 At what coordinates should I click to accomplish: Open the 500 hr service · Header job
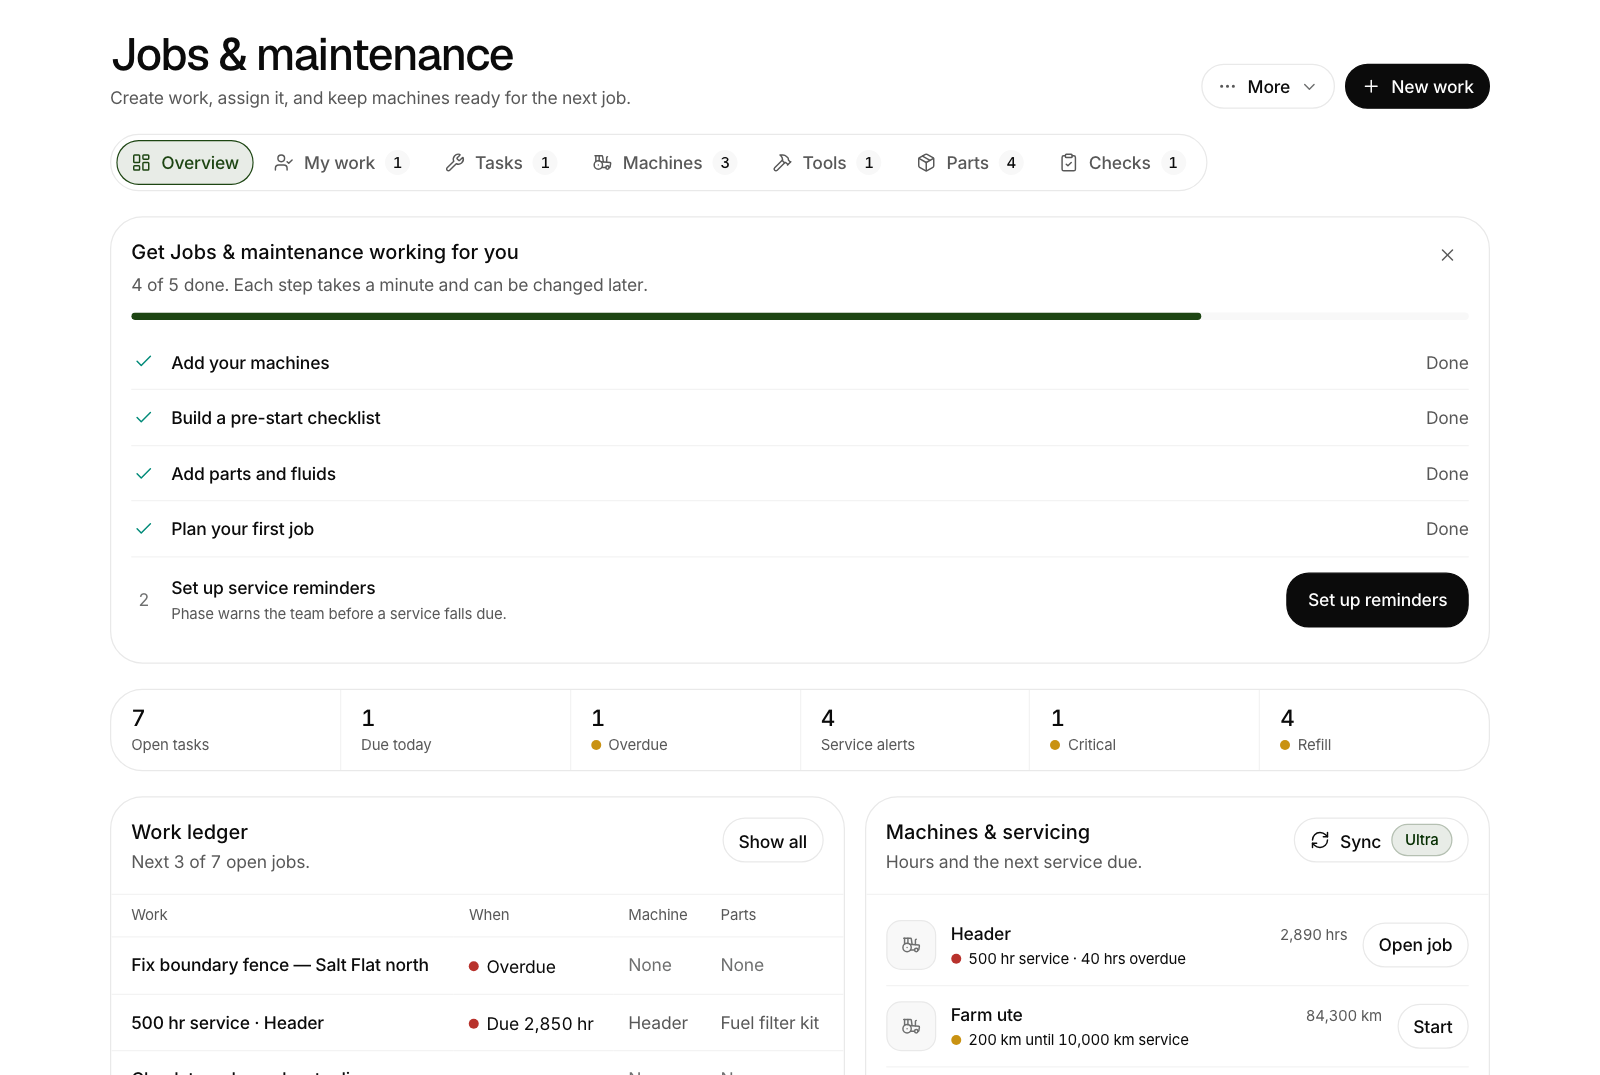click(x=478, y=1023)
